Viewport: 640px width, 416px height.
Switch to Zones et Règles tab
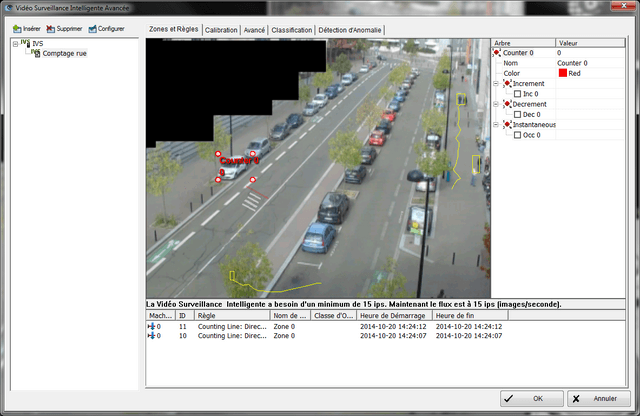pos(173,29)
